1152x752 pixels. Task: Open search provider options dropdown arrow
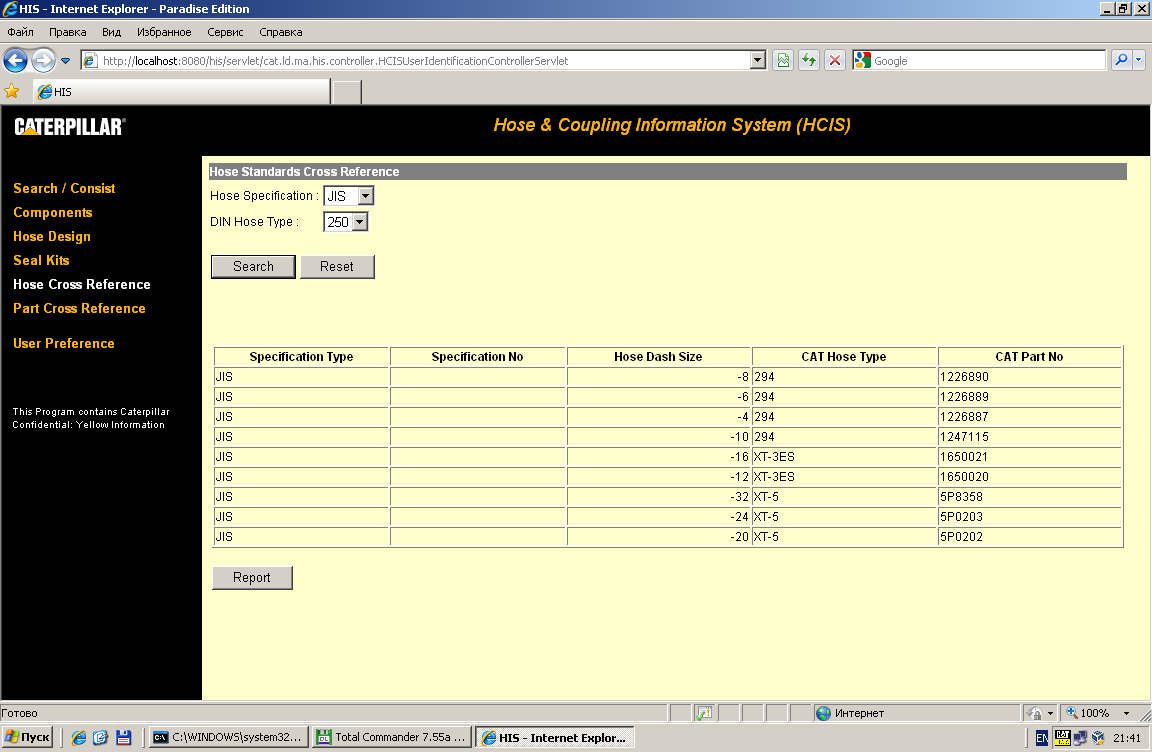click(1139, 60)
